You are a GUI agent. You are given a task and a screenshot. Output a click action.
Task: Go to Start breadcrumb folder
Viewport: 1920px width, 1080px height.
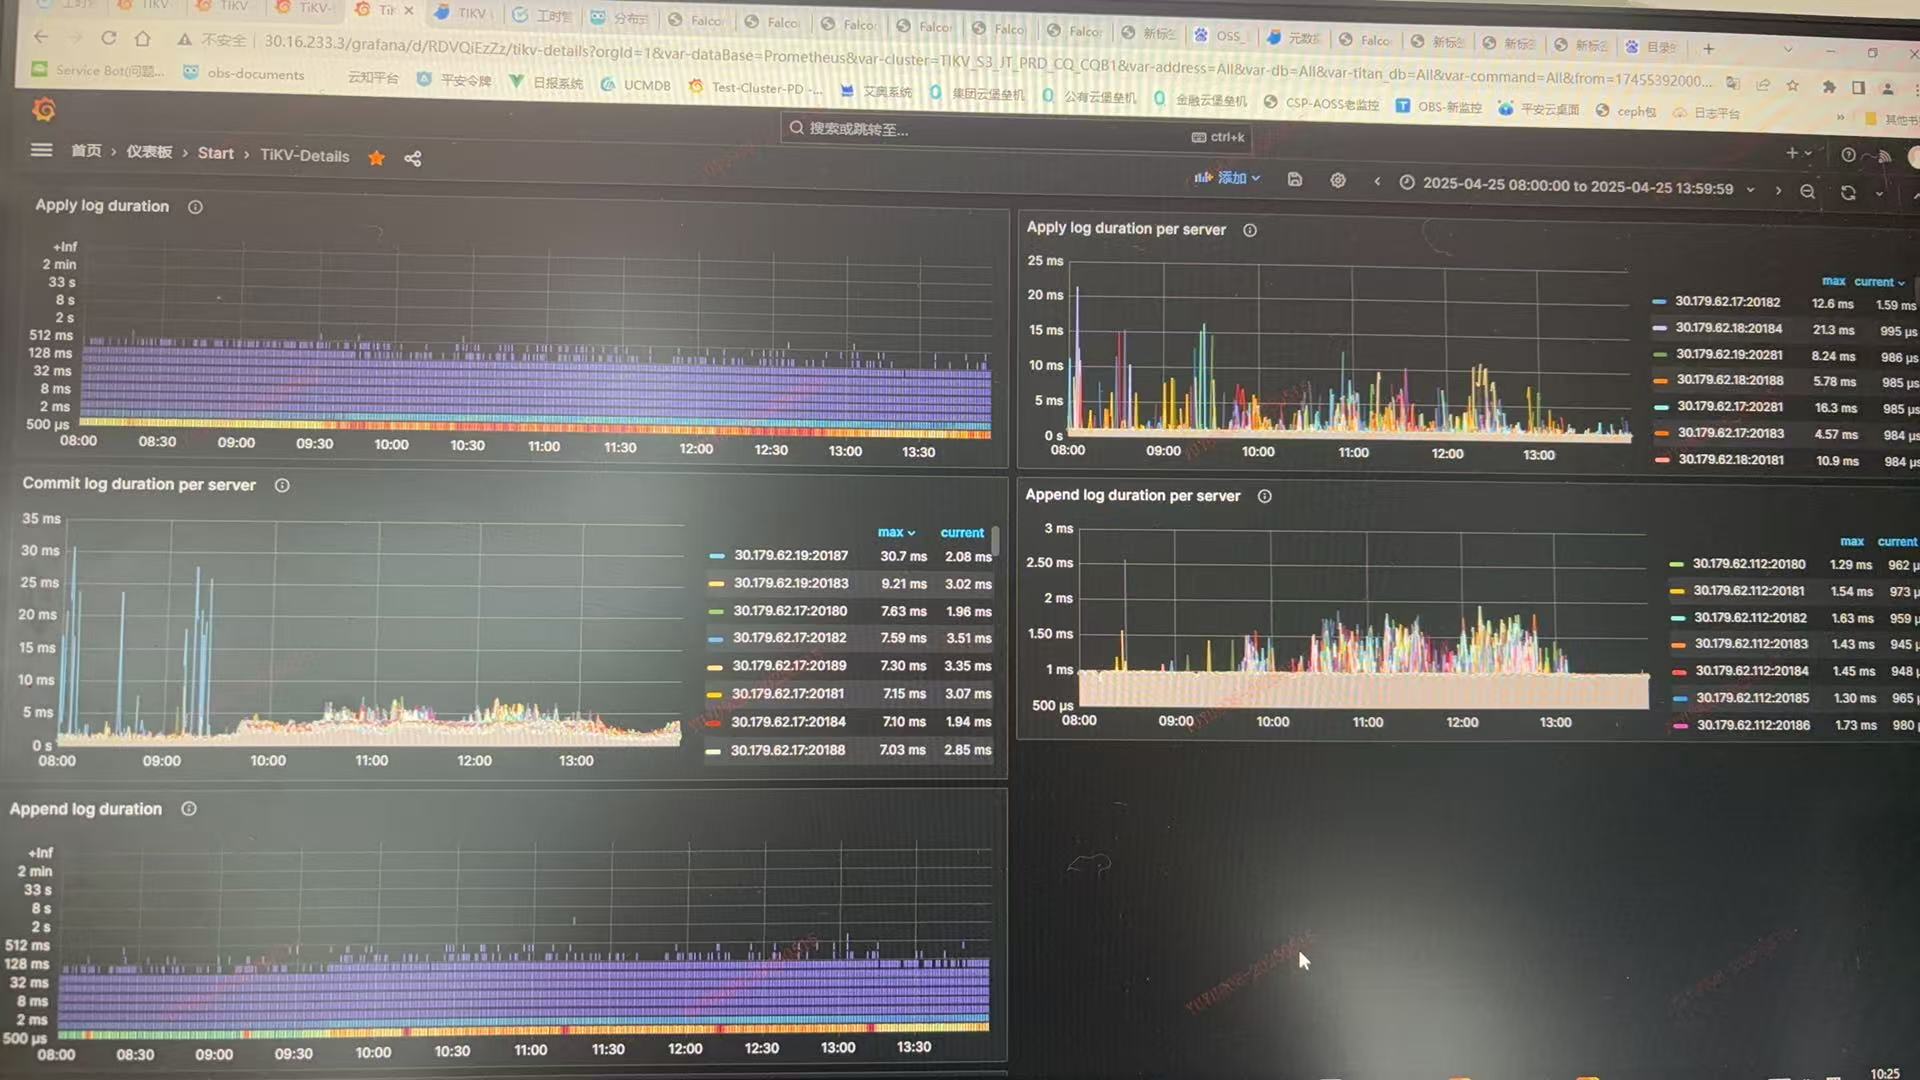tap(215, 153)
